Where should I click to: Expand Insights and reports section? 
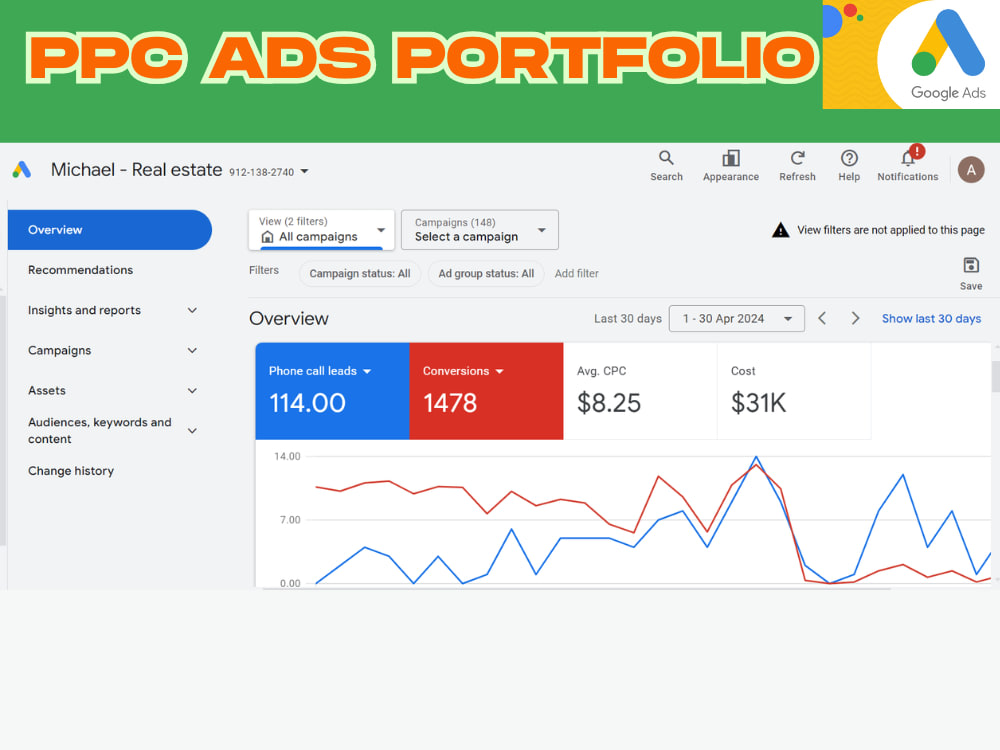pos(192,310)
